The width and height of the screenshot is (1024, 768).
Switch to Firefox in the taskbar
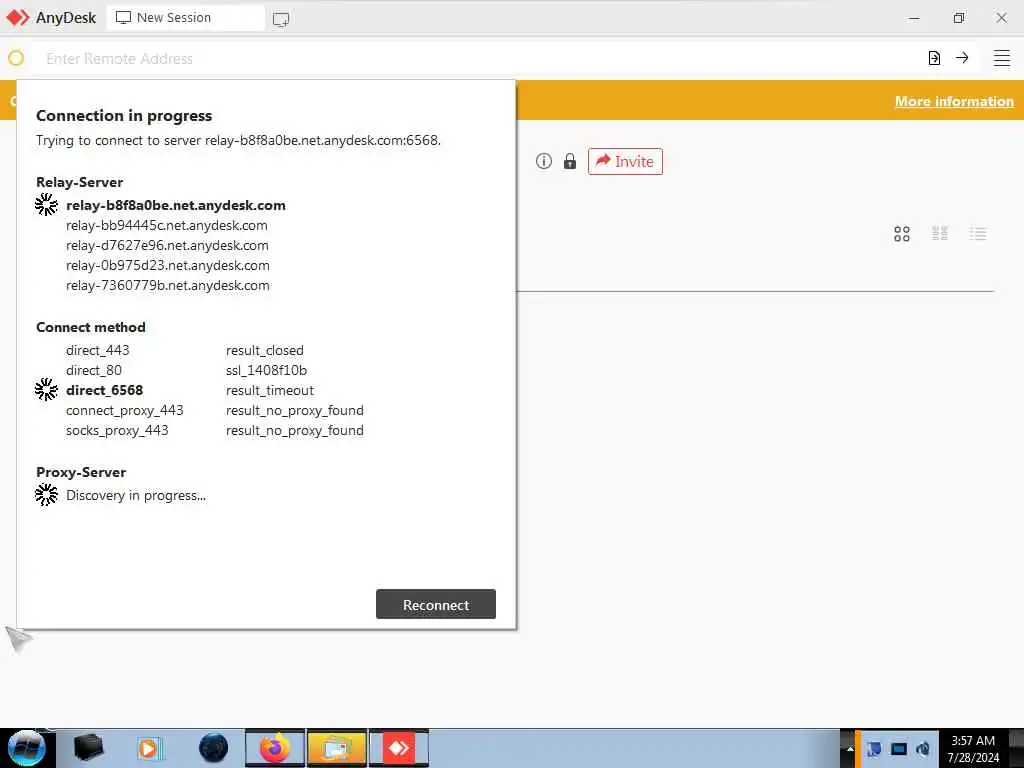pyautogui.click(x=275, y=748)
